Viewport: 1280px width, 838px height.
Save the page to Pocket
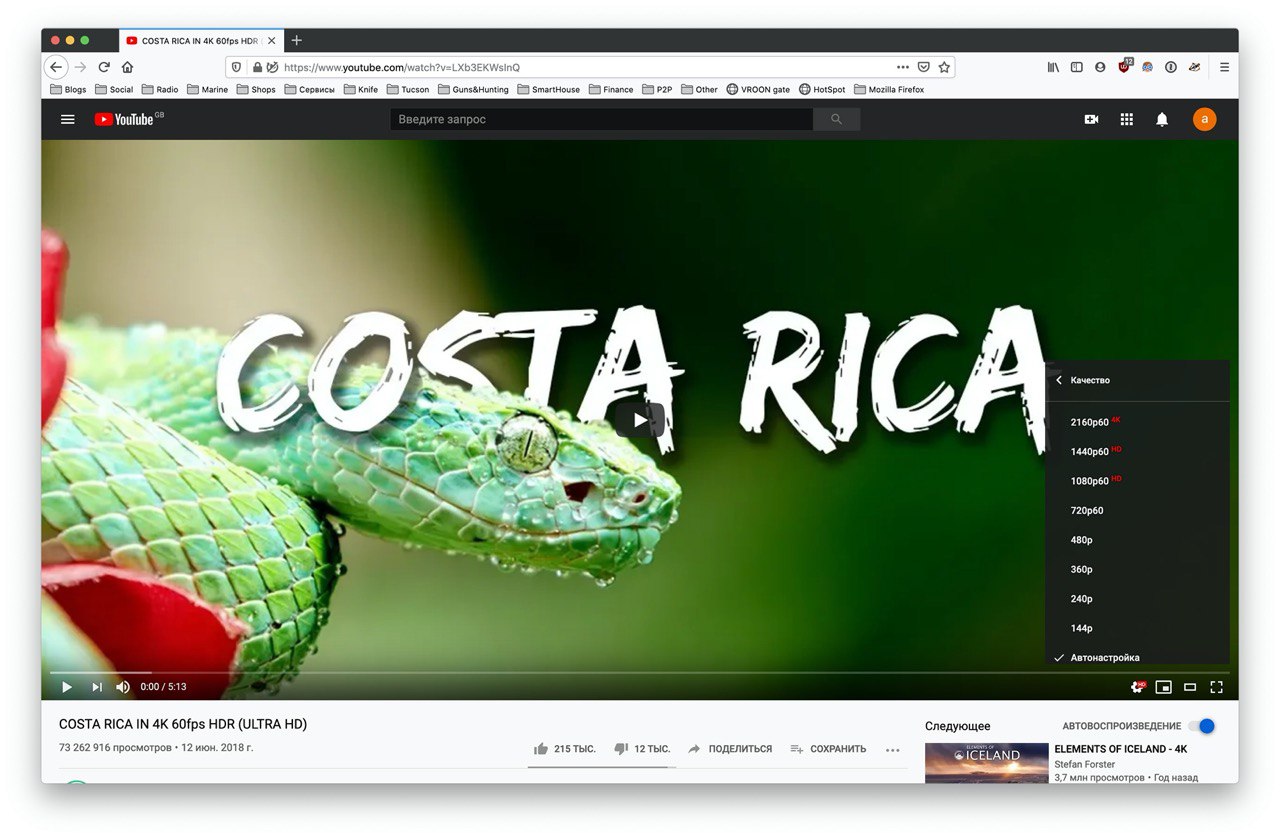924,67
